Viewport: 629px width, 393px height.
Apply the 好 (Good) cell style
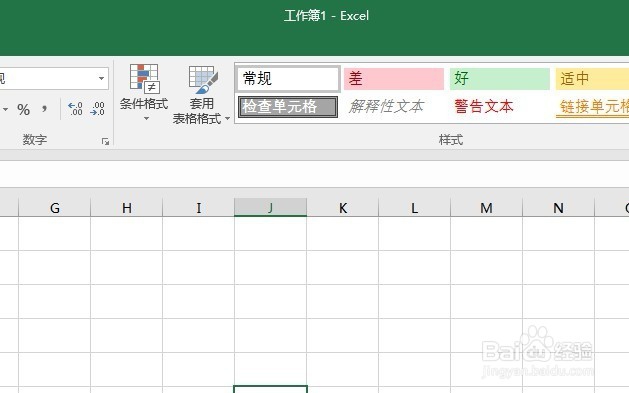[499, 78]
